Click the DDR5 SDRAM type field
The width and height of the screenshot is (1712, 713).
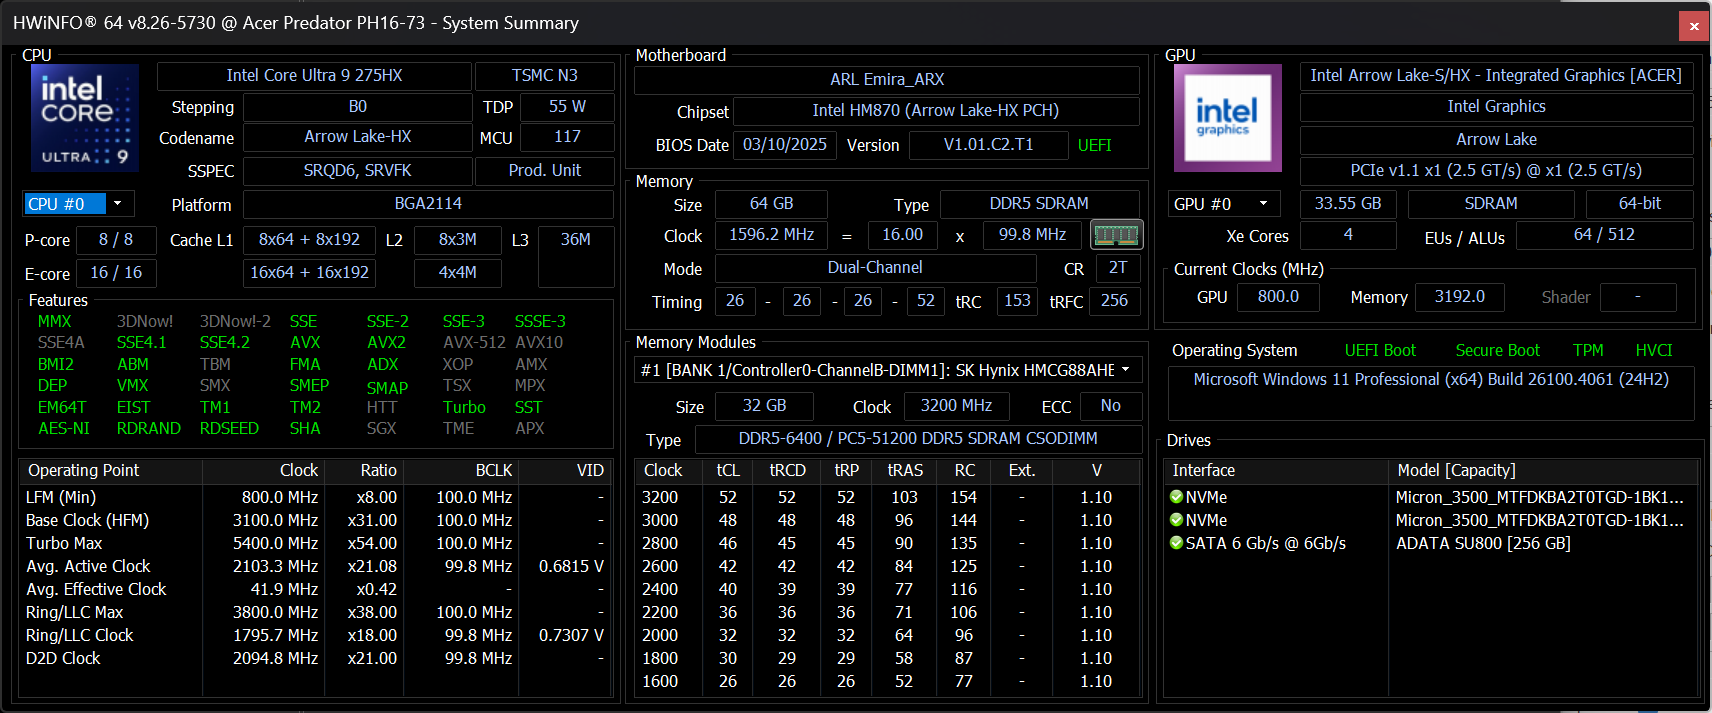[x=1039, y=204]
